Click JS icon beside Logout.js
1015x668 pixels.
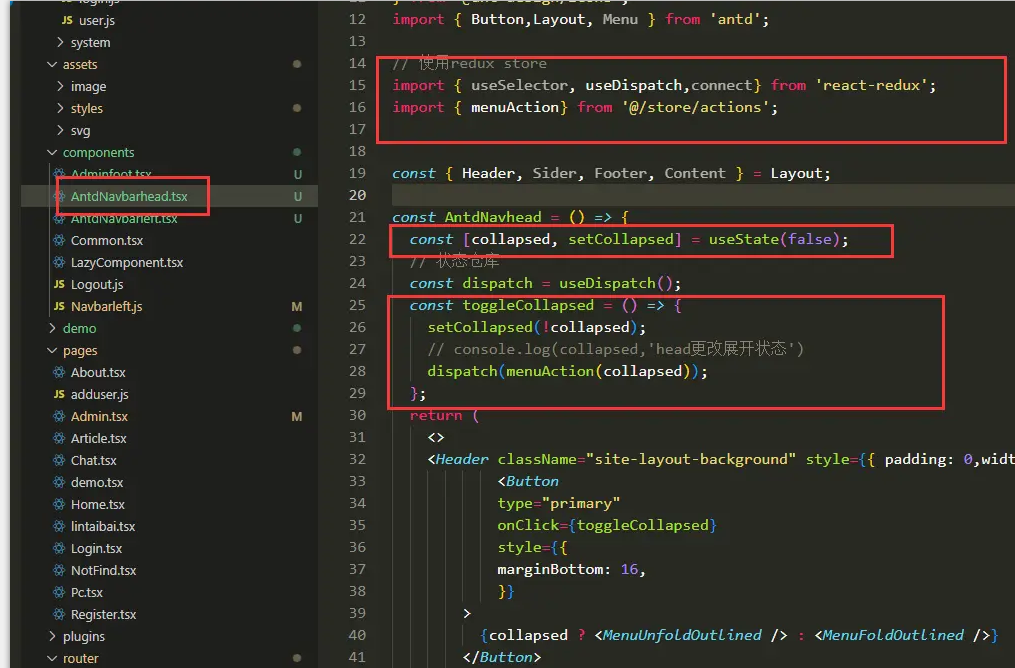click(x=60, y=285)
